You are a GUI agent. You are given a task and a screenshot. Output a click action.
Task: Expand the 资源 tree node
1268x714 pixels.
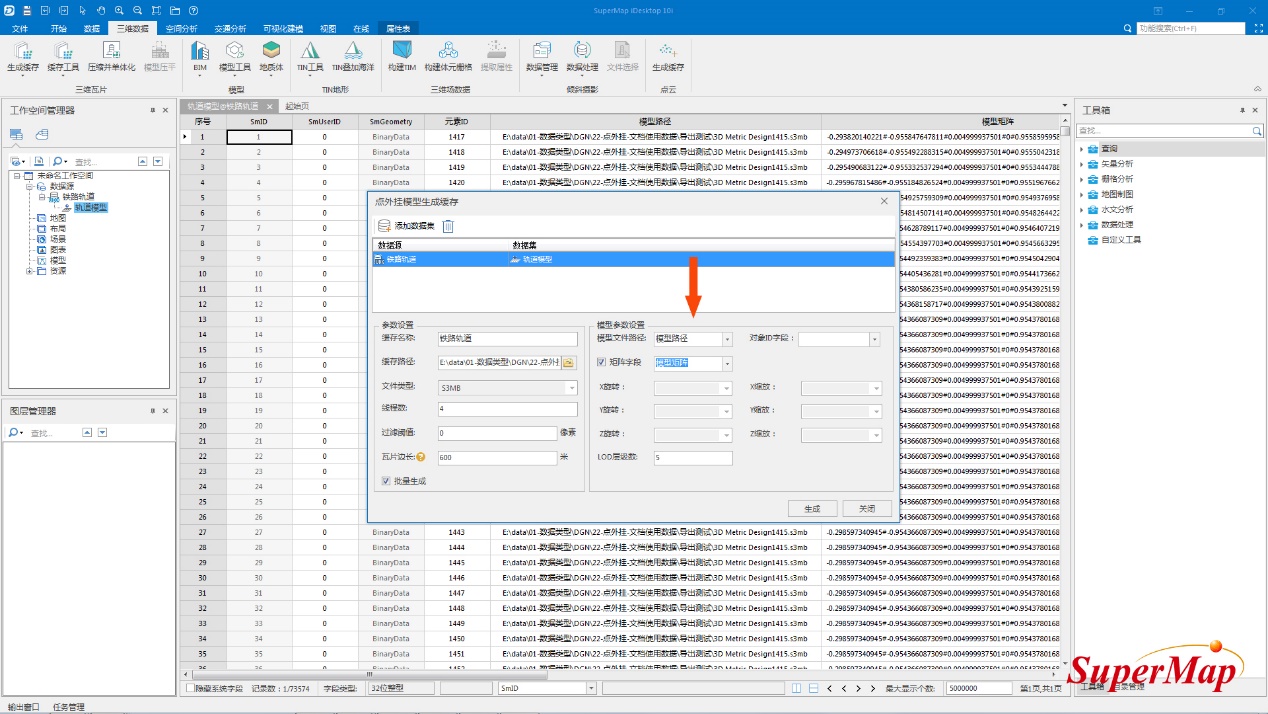click(x=29, y=271)
